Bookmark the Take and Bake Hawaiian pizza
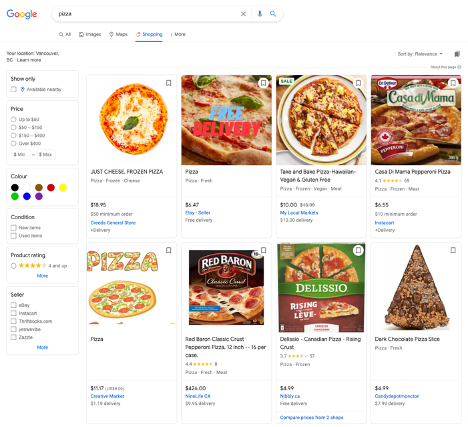Viewport: 468px width, 427px height. click(x=358, y=83)
